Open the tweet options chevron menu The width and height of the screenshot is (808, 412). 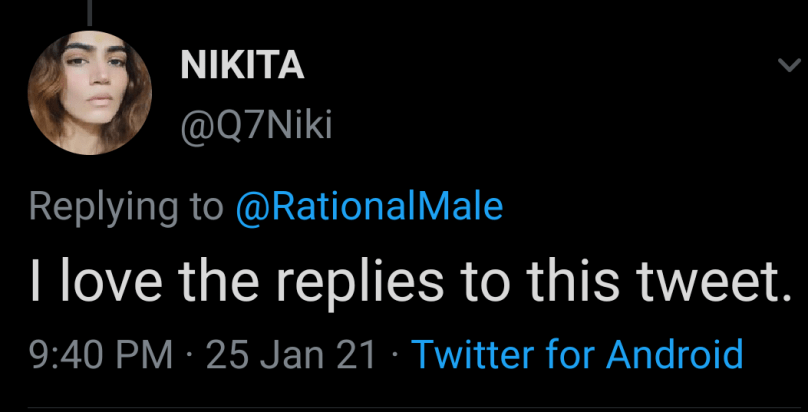pos(789,66)
